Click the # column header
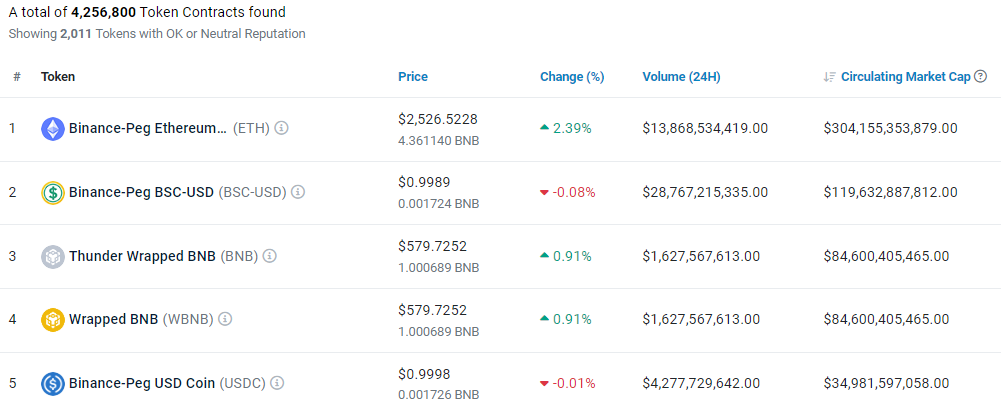1001x413 pixels. click(x=17, y=77)
